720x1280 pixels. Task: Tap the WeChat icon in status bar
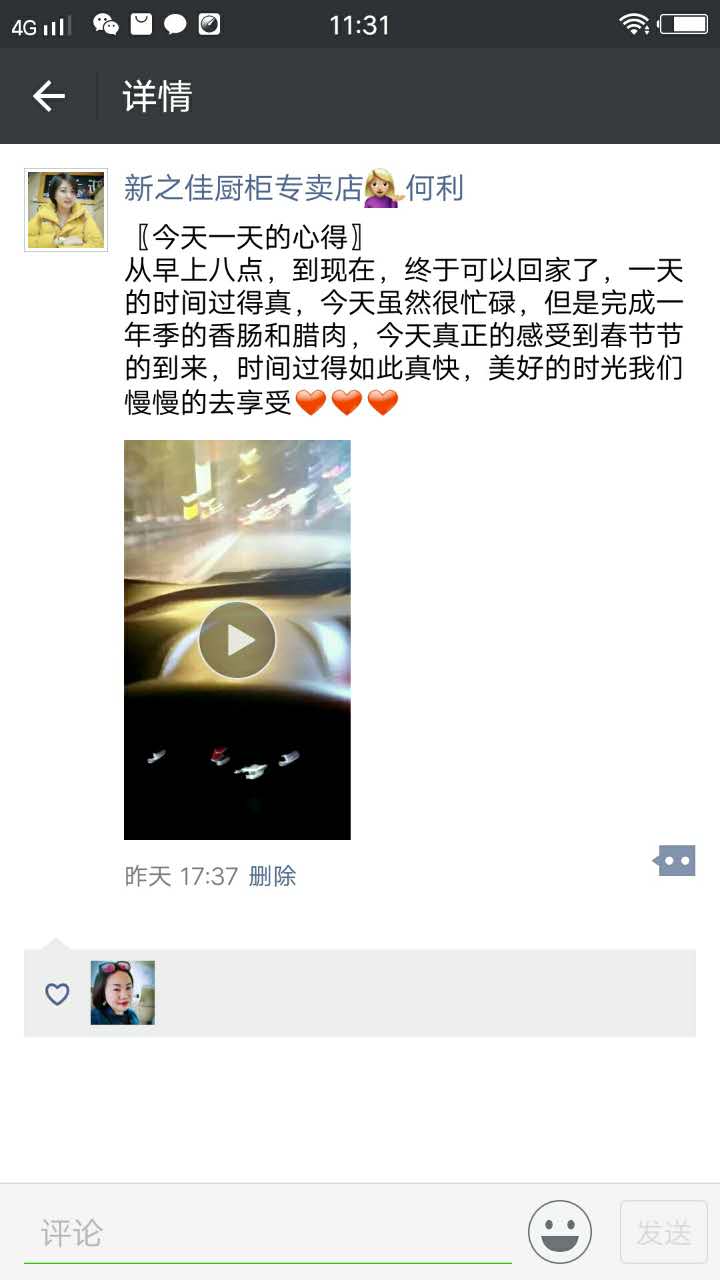coord(105,24)
